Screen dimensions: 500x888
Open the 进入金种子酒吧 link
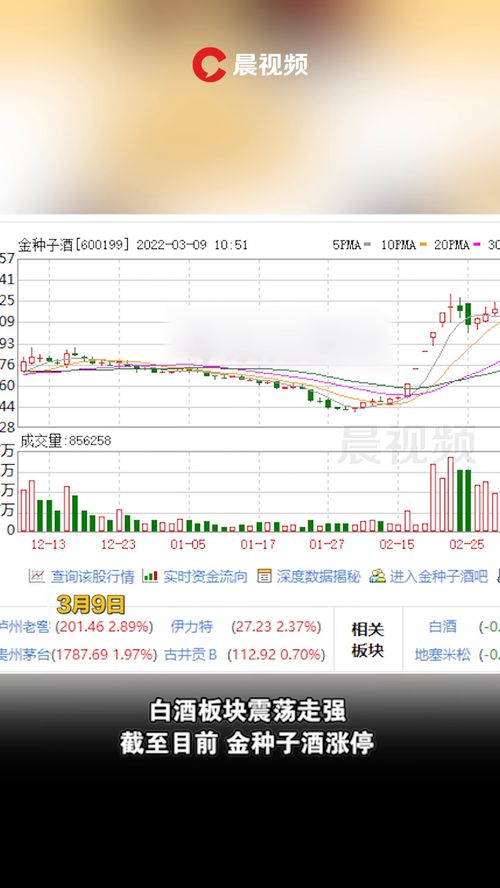439,577
